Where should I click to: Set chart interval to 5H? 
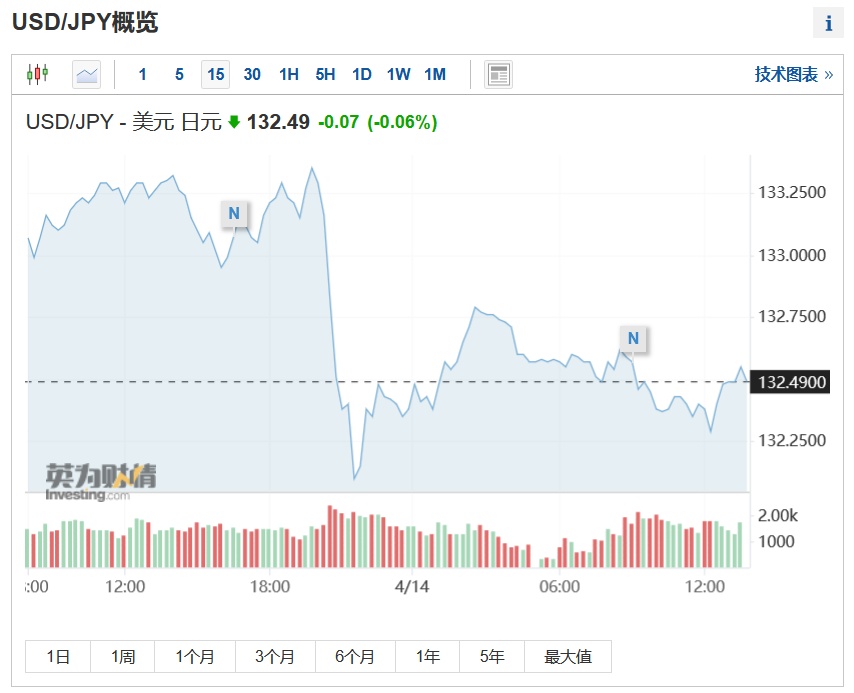tap(325, 74)
